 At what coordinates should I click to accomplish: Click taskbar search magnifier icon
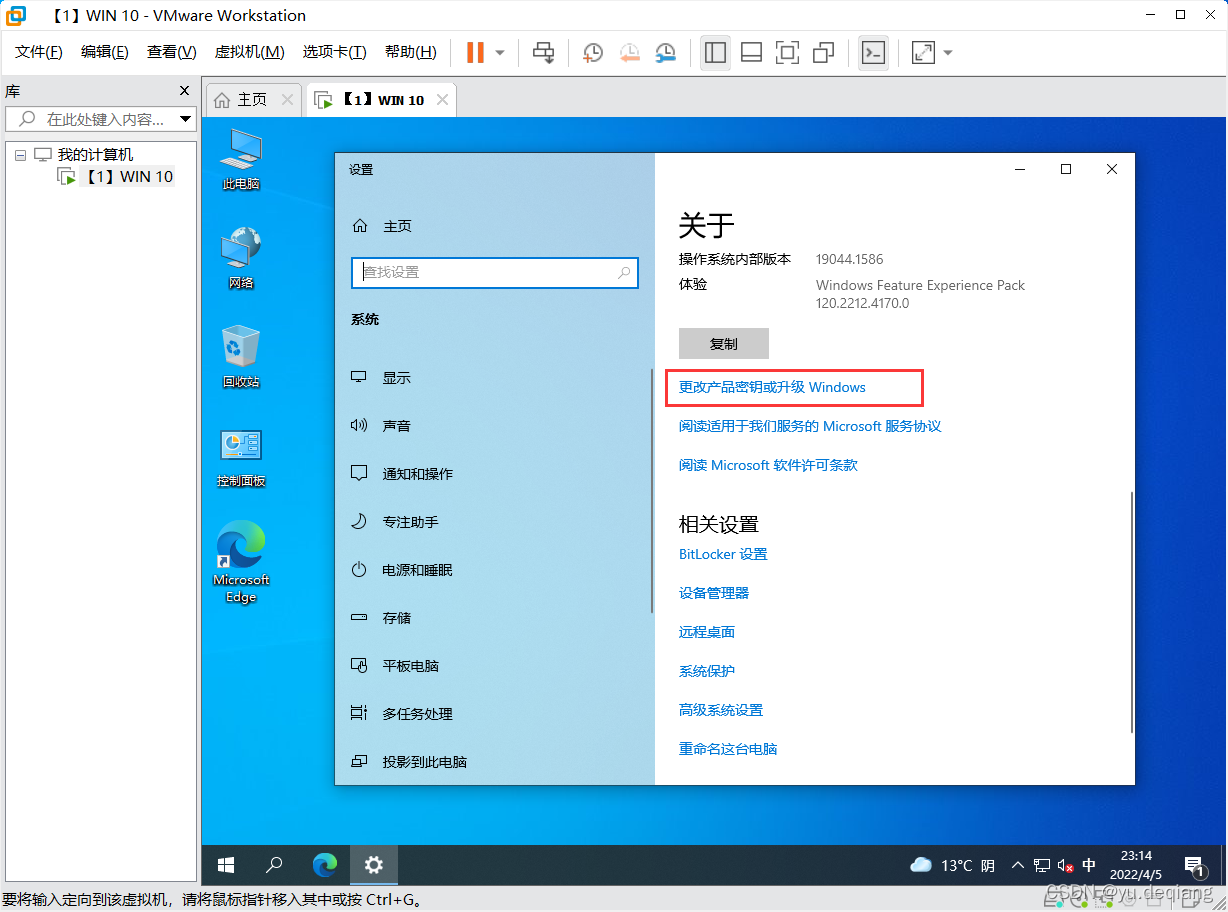(274, 865)
